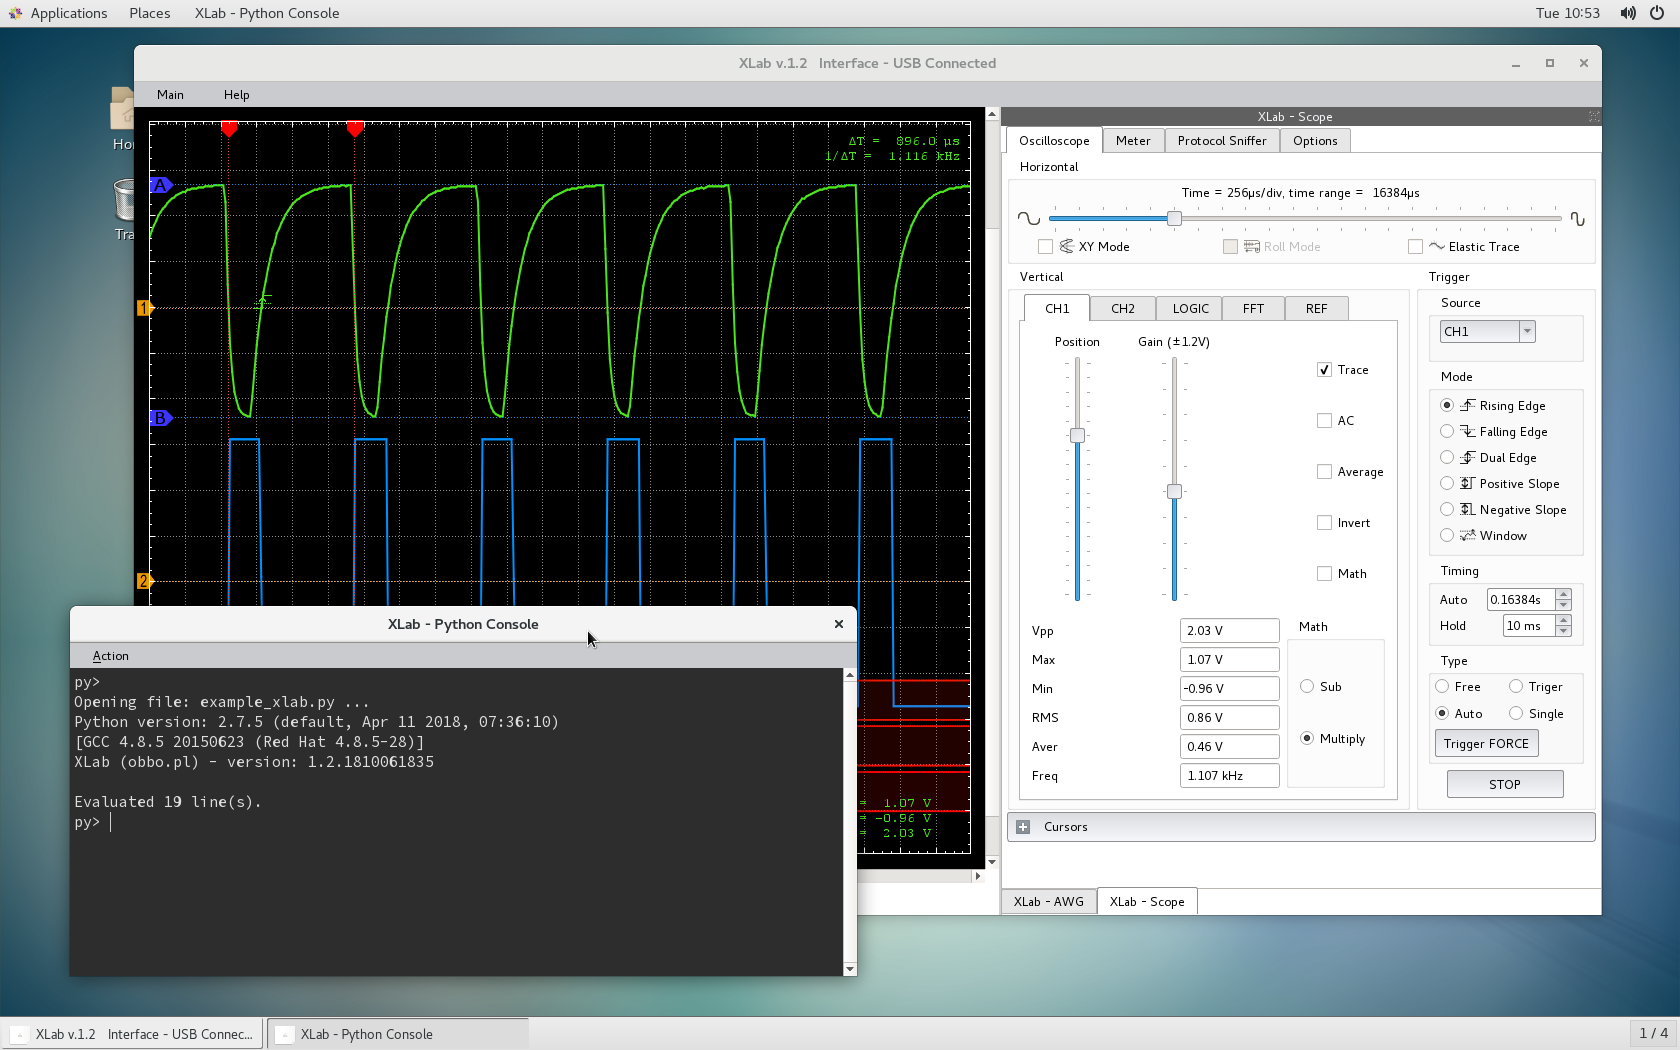This screenshot has width=1680, height=1050.
Task: Click the Rising Edge trigger icon
Action: (x=1468, y=405)
